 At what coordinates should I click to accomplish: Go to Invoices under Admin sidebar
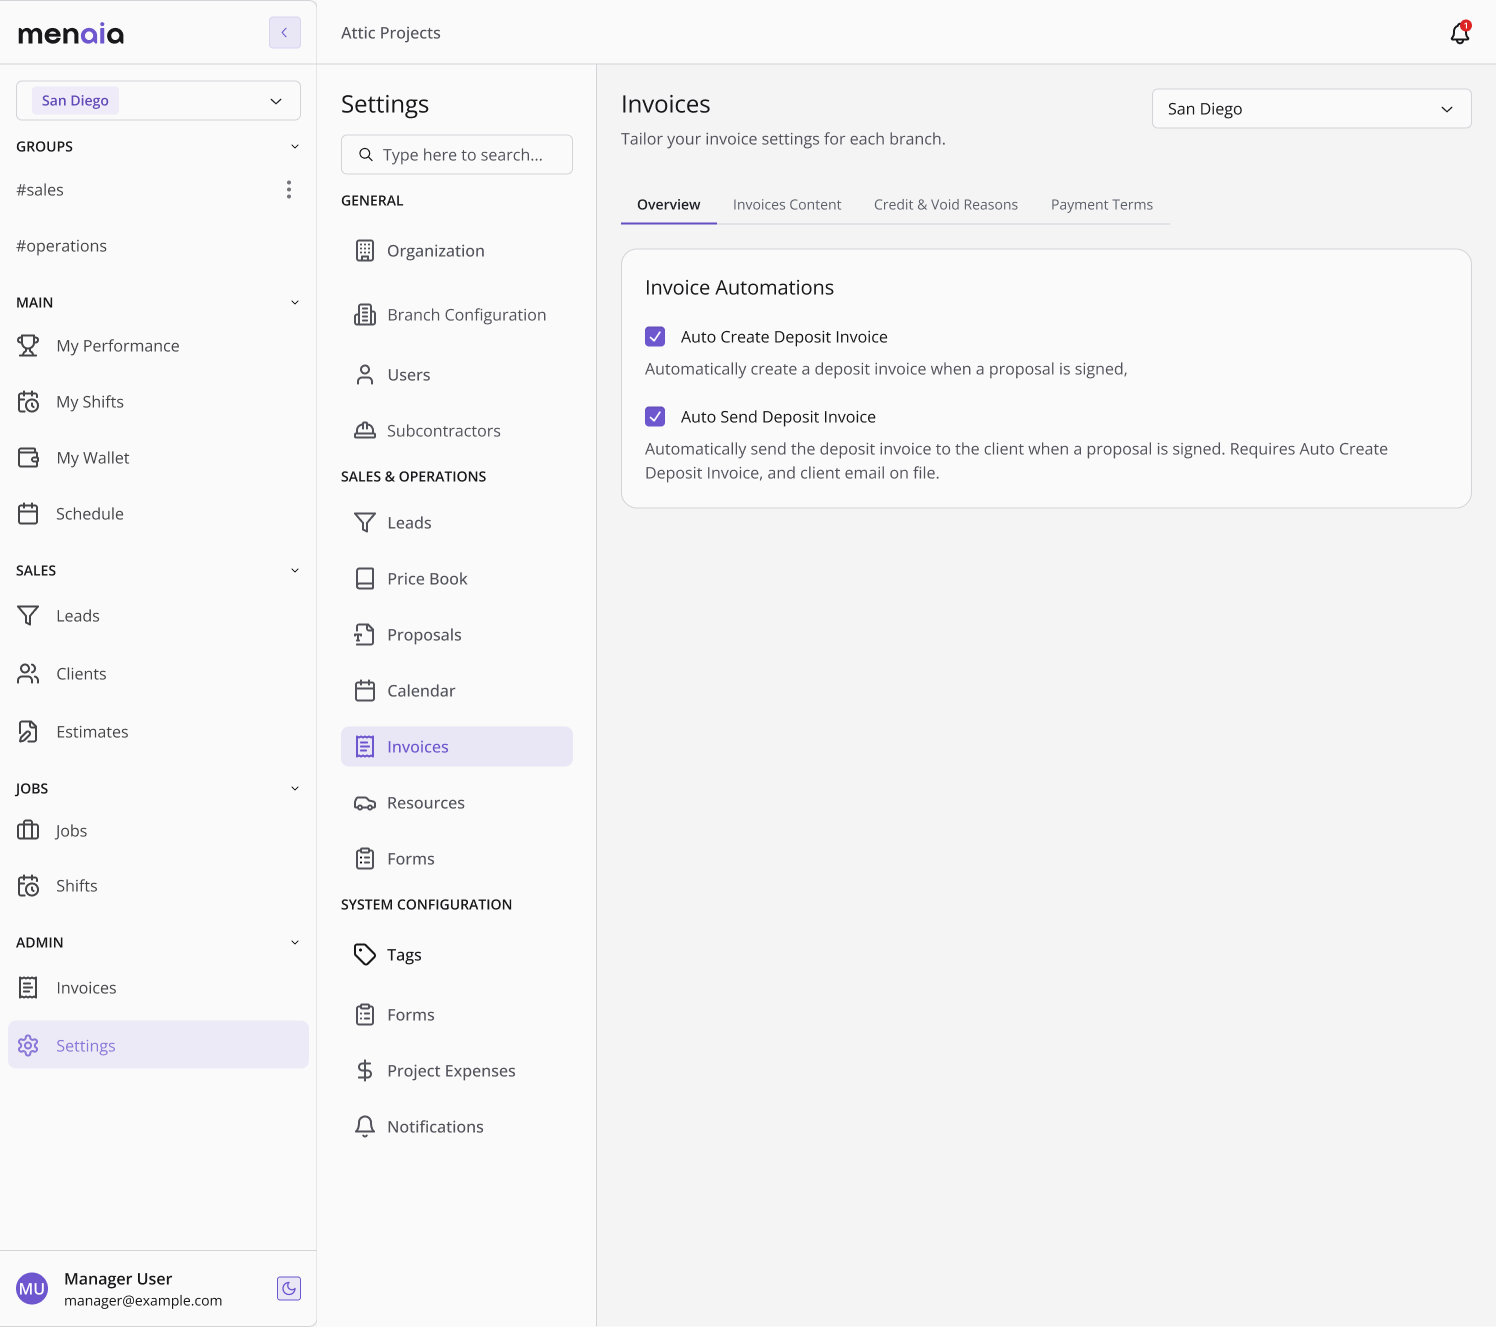[x=158, y=988]
